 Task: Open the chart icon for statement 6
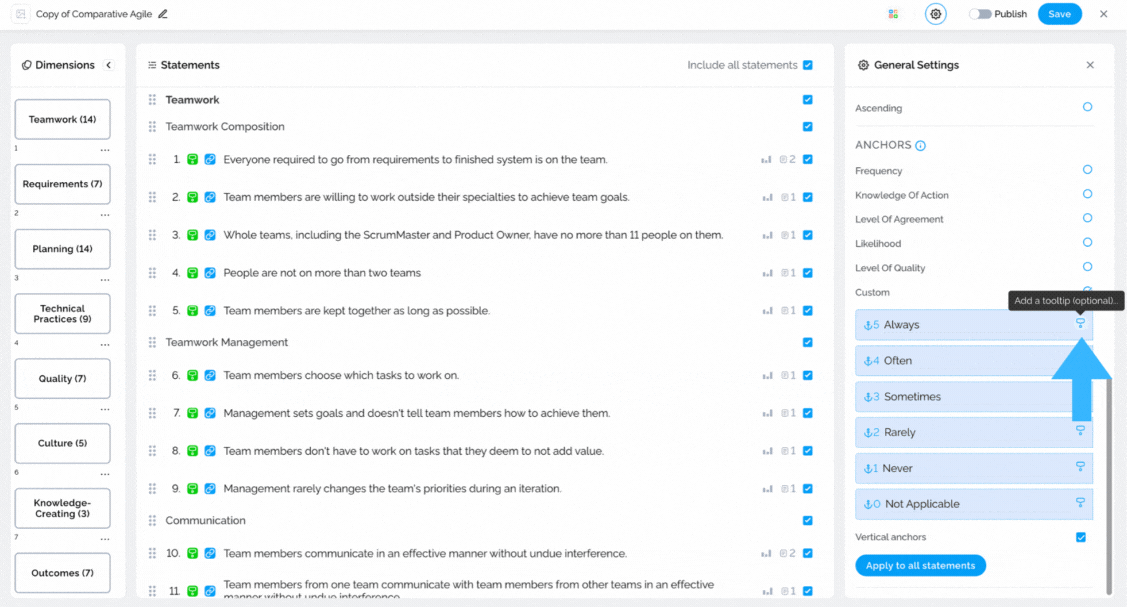(x=767, y=376)
